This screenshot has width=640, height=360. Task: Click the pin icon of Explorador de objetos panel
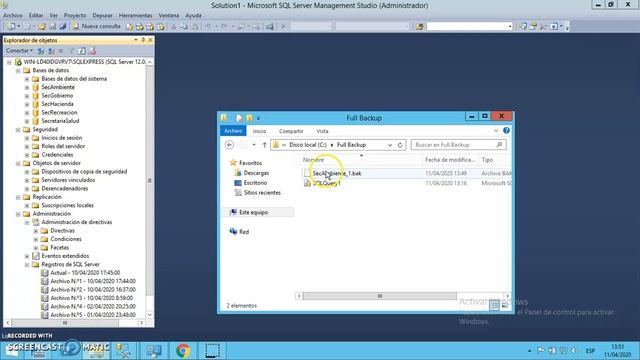pyautogui.click(x=143, y=40)
